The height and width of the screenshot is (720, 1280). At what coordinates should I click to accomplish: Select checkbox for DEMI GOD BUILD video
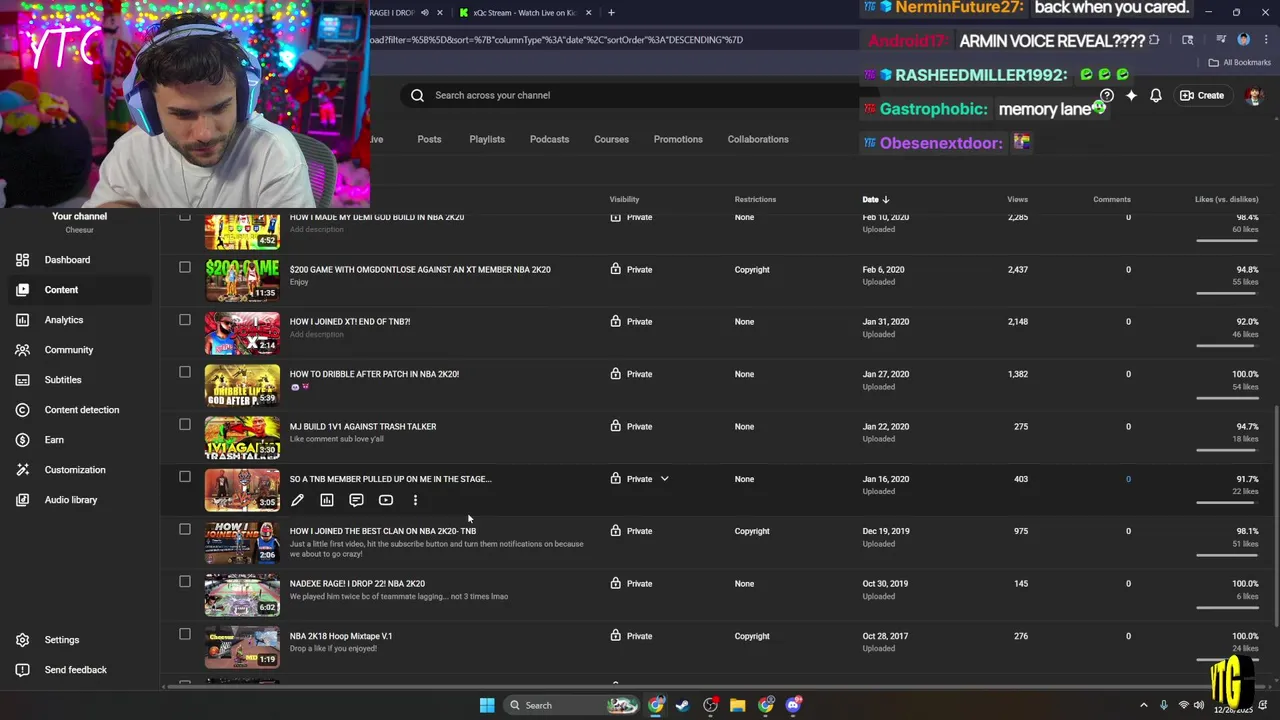click(184, 217)
